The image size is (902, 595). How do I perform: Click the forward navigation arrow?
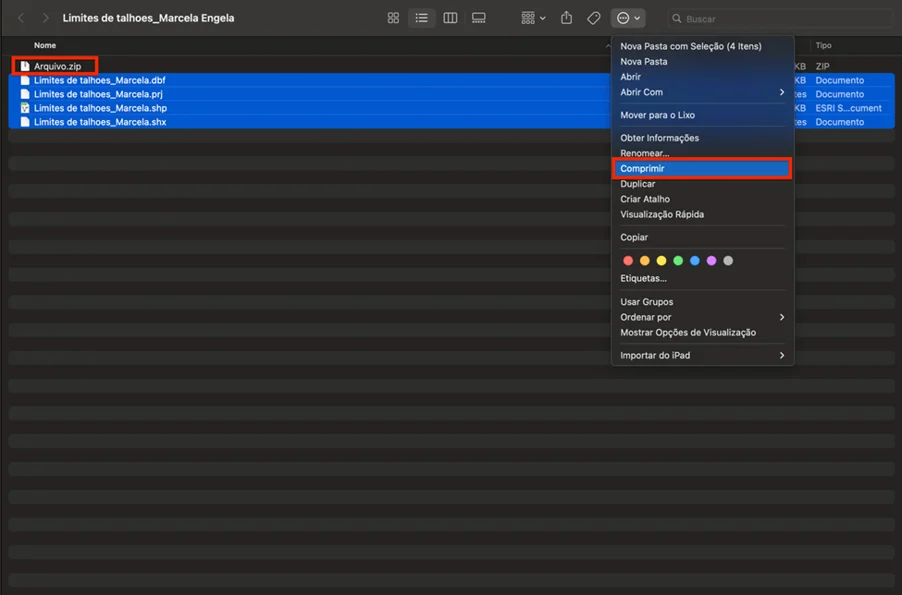tap(45, 18)
